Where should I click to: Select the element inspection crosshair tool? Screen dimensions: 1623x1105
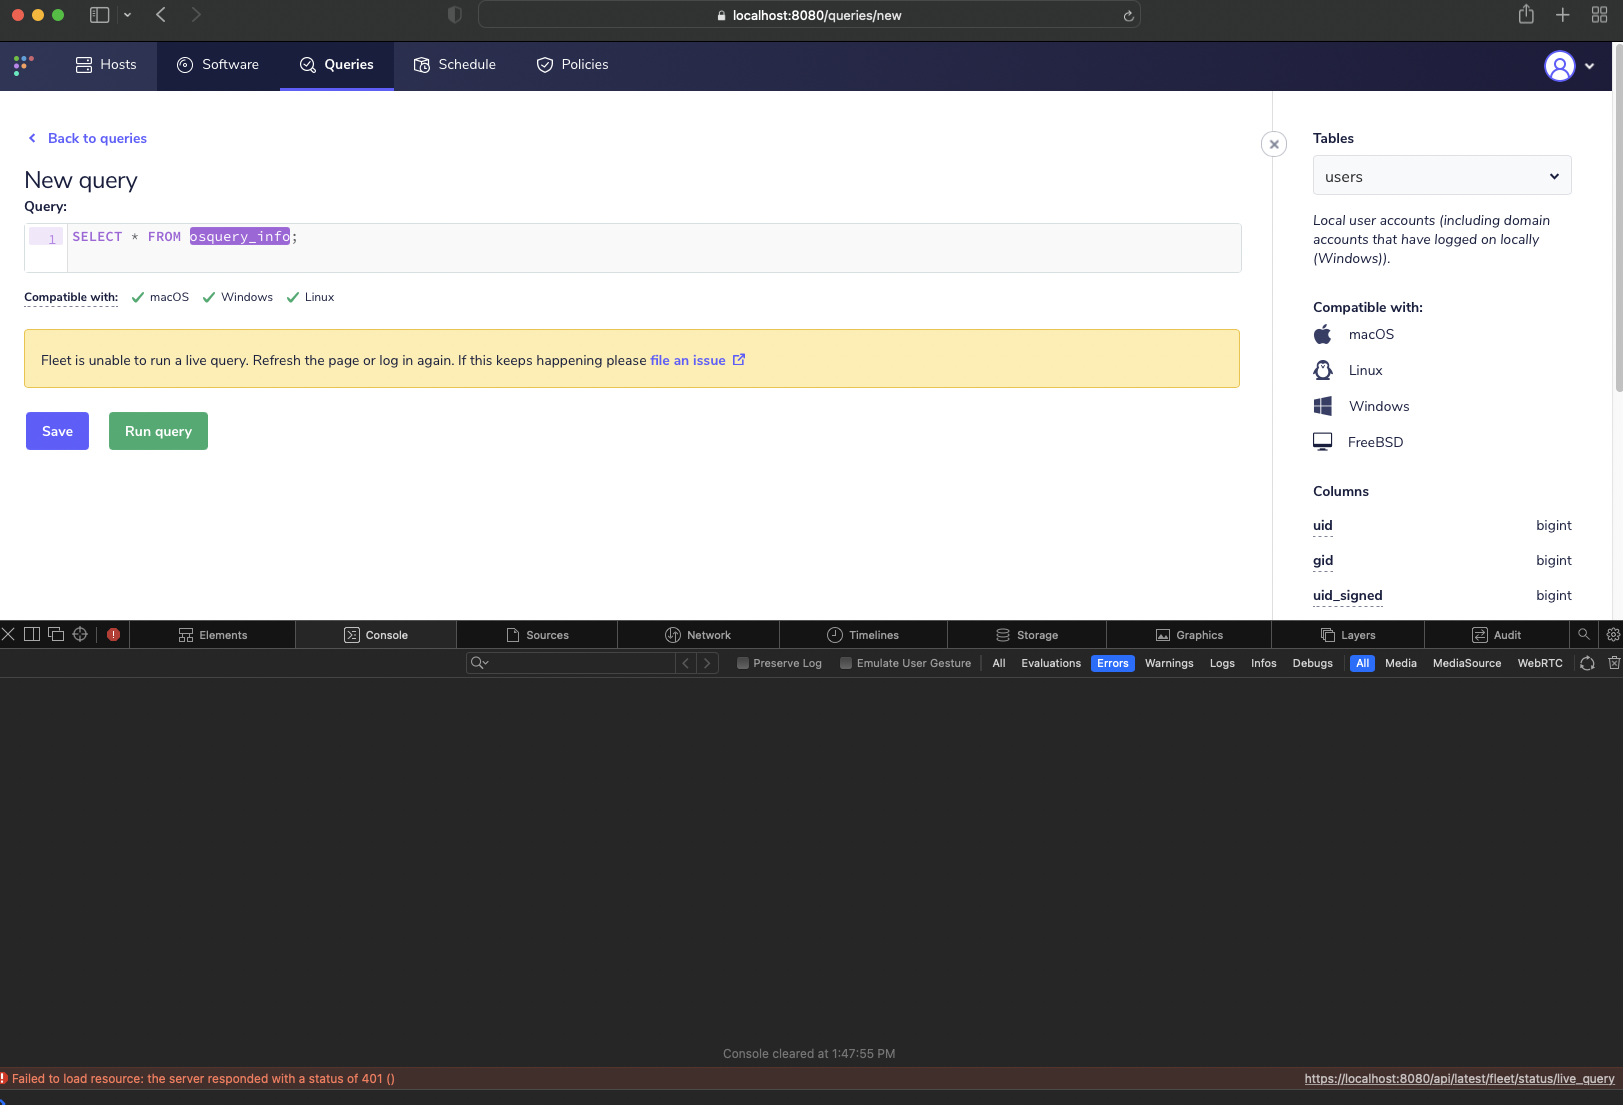point(79,634)
